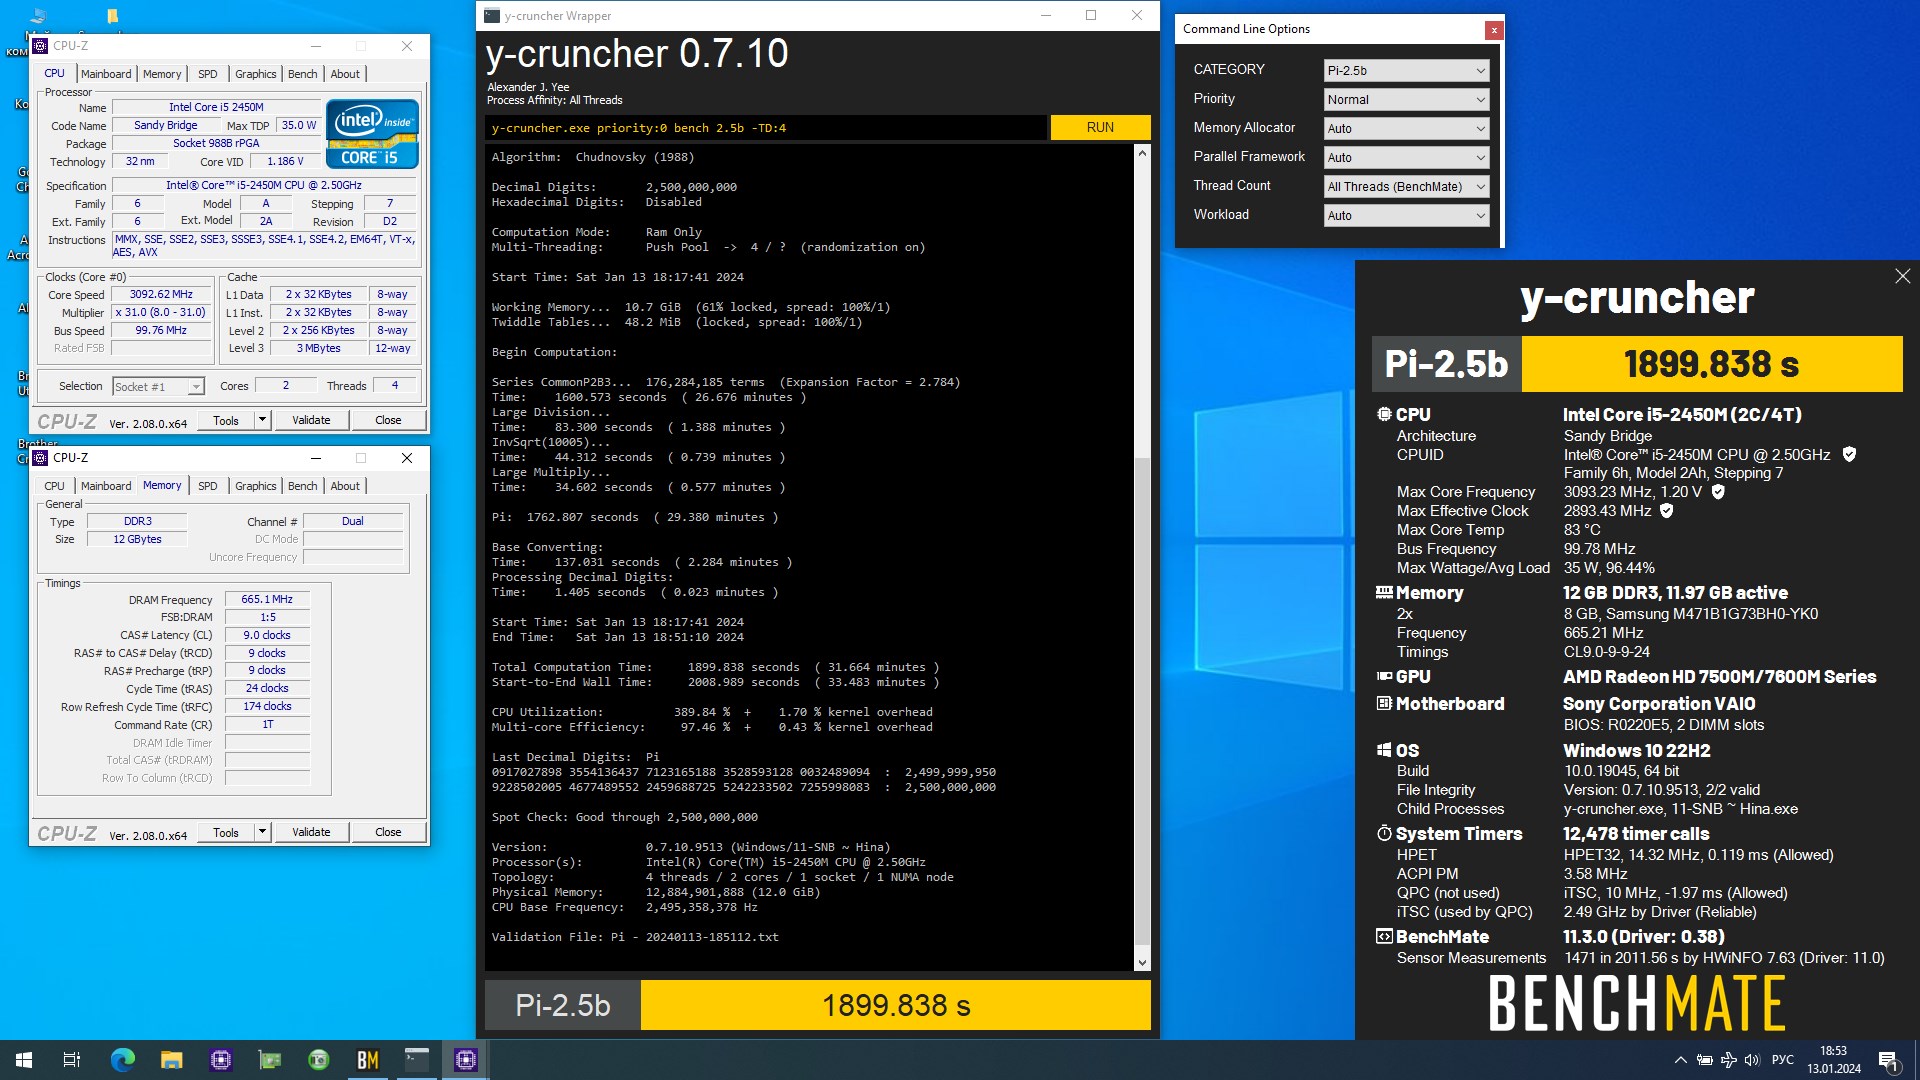Screen dimensions: 1920x1080
Task: Switch to CPU tab in lower CPU-Z window
Action: click(x=54, y=486)
